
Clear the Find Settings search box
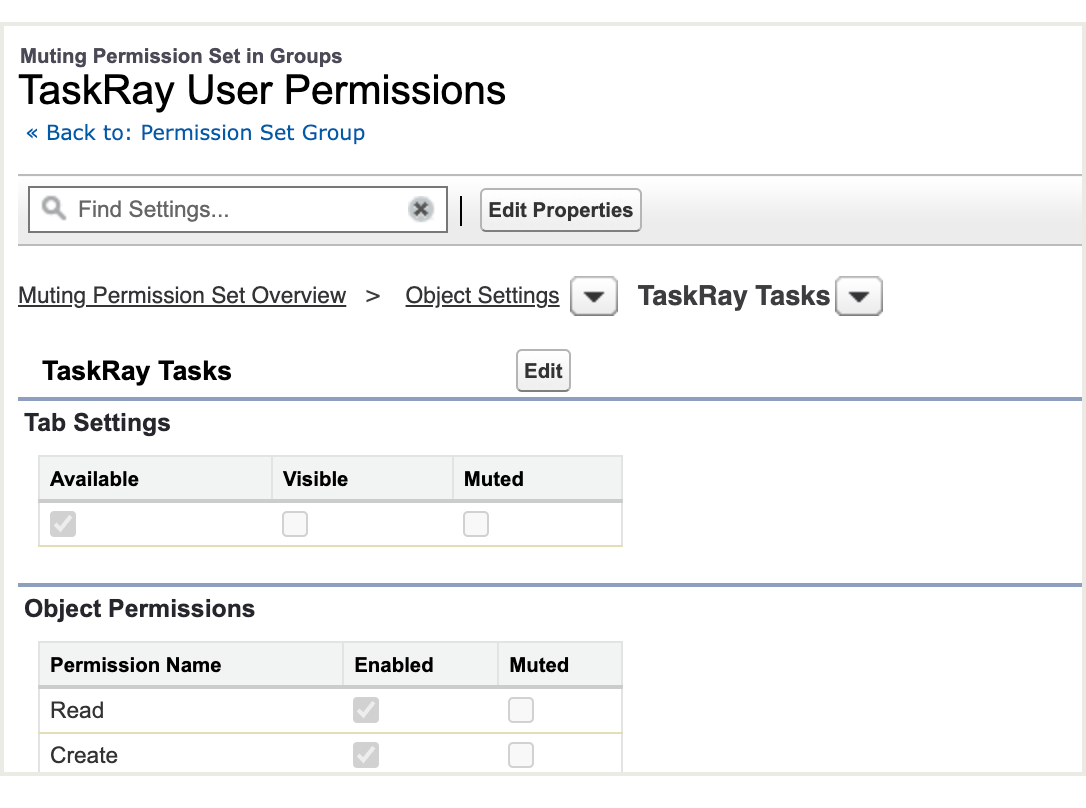[420, 208]
